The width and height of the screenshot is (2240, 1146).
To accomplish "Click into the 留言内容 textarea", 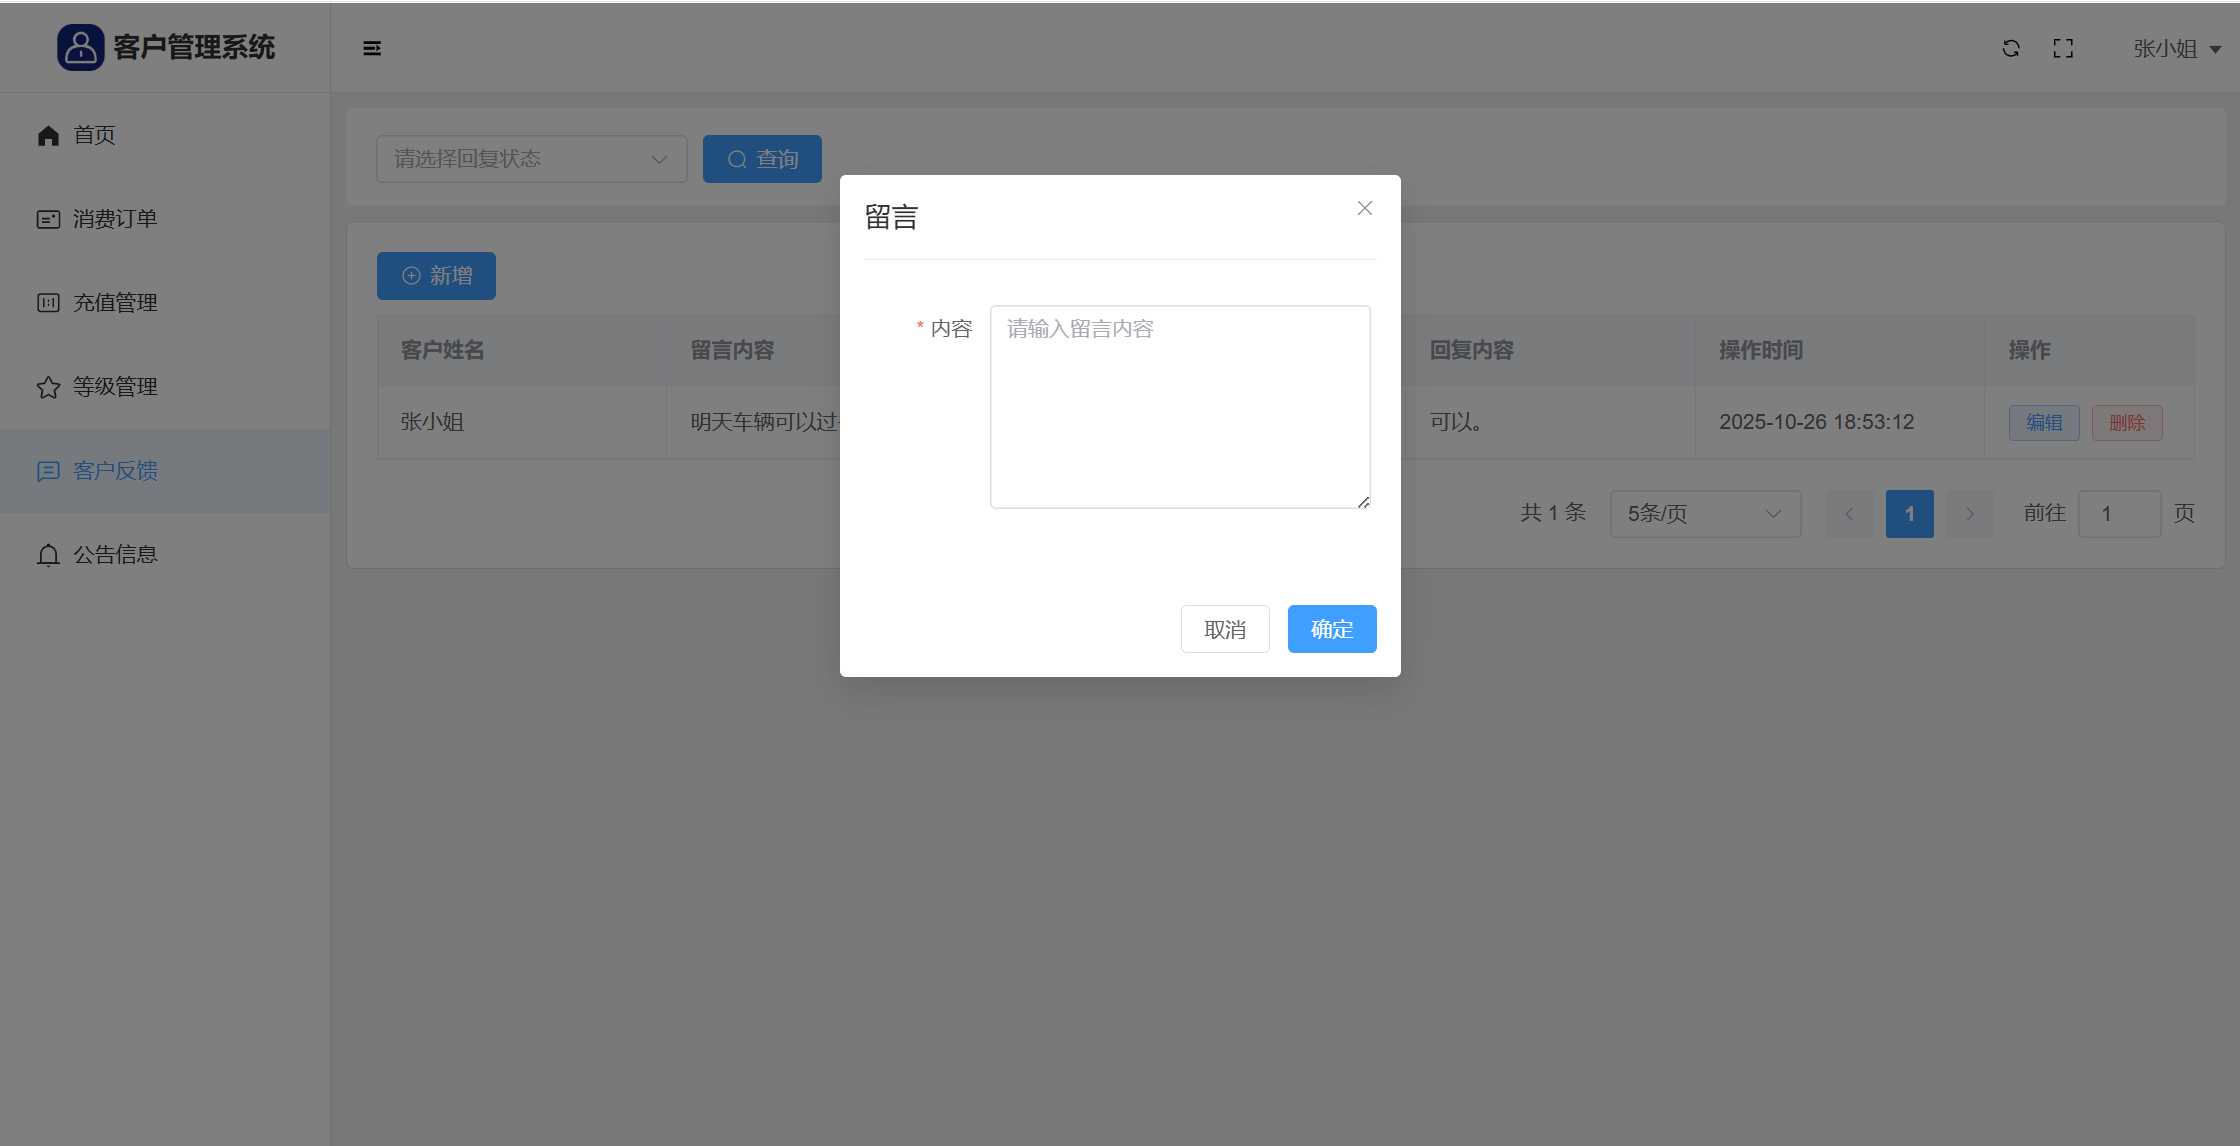I will 1179,406.
